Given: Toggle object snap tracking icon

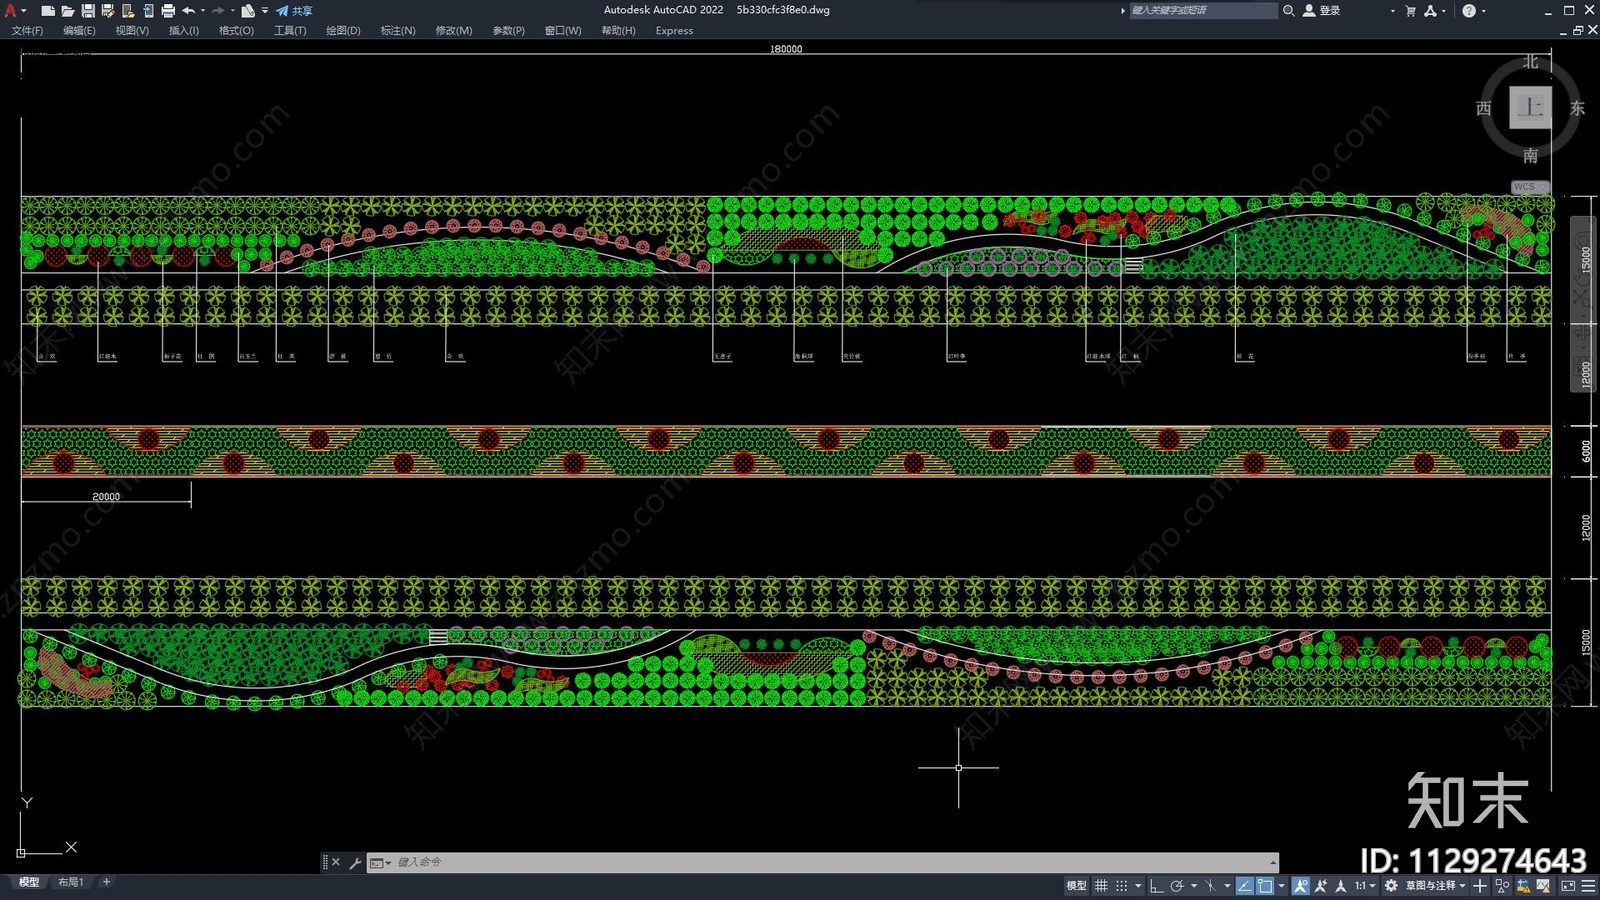Looking at the screenshot, I should (x=1244, y=886).
